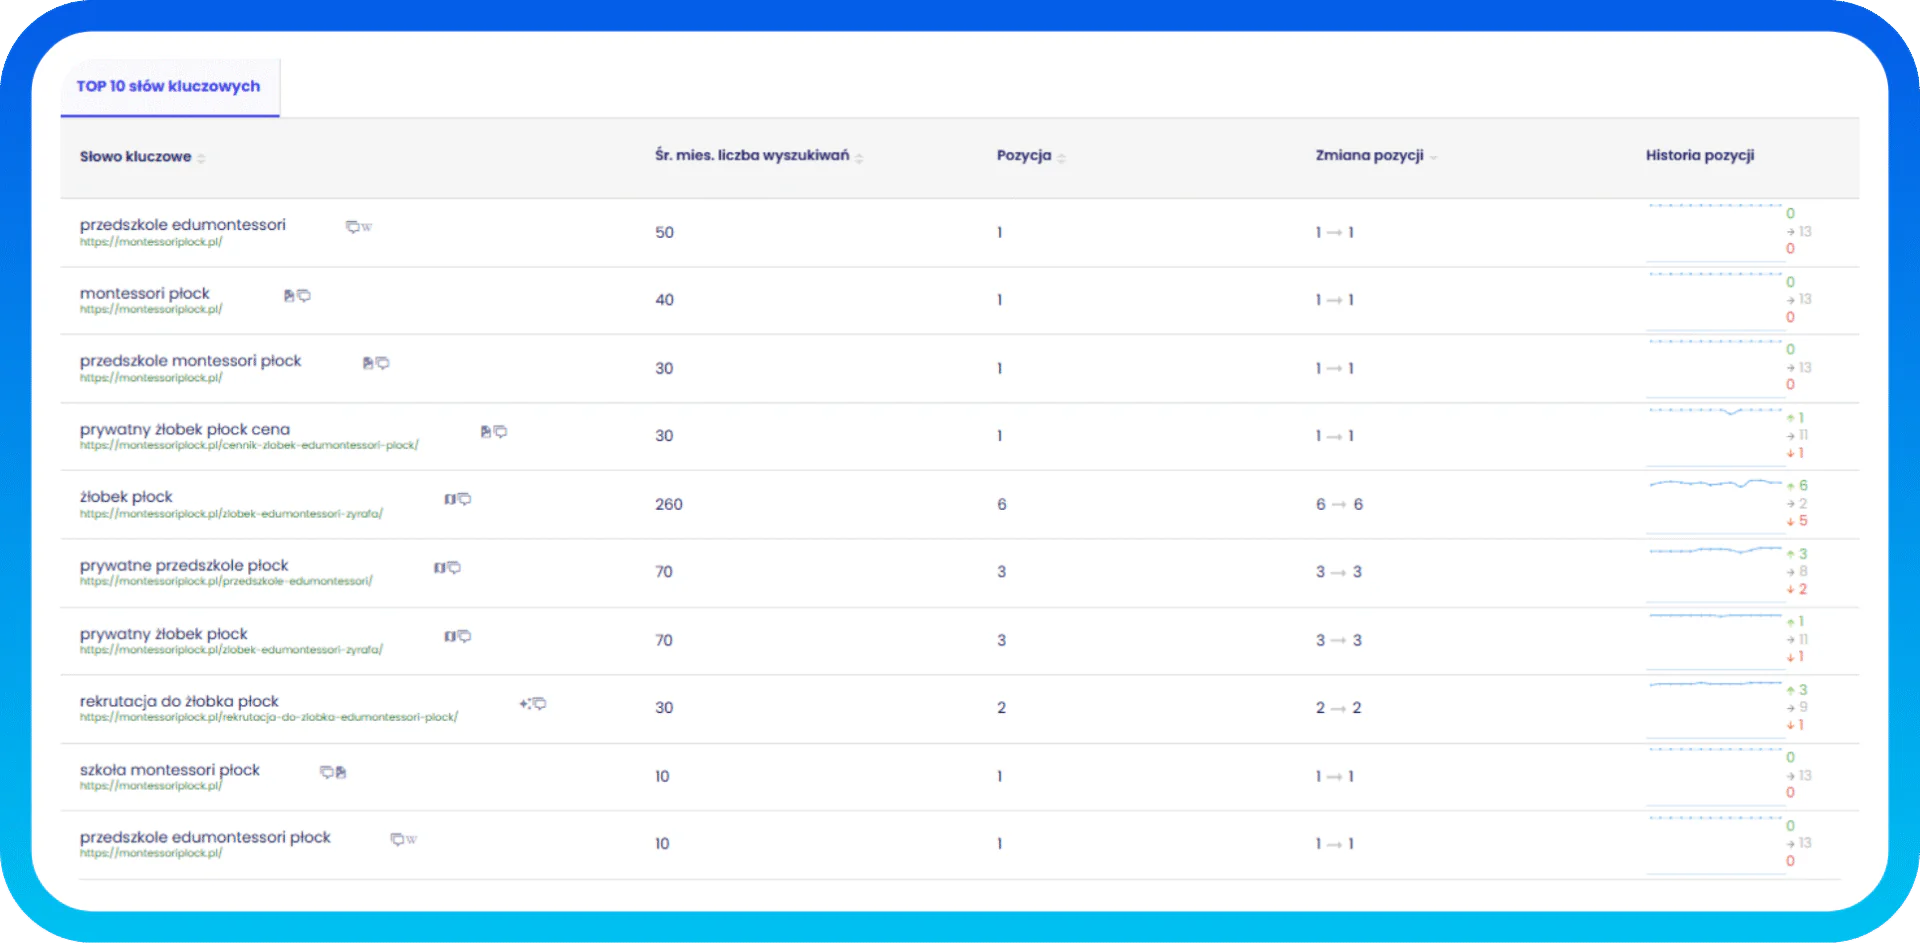
Task: Click sparkle AI icon beside 'rekrutacja do żłobka płock'
Action: pos(524,704)
